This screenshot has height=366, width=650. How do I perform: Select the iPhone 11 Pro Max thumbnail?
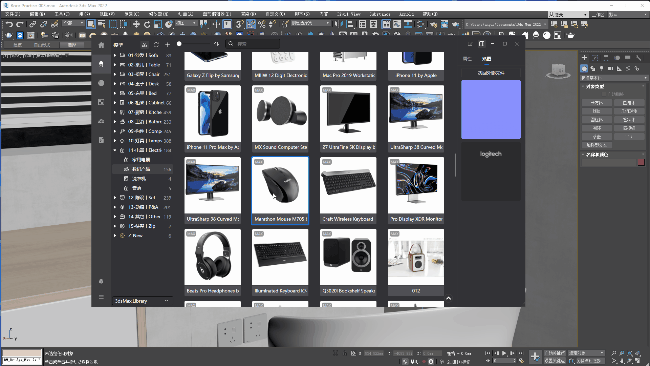click(x=213, y=119)
